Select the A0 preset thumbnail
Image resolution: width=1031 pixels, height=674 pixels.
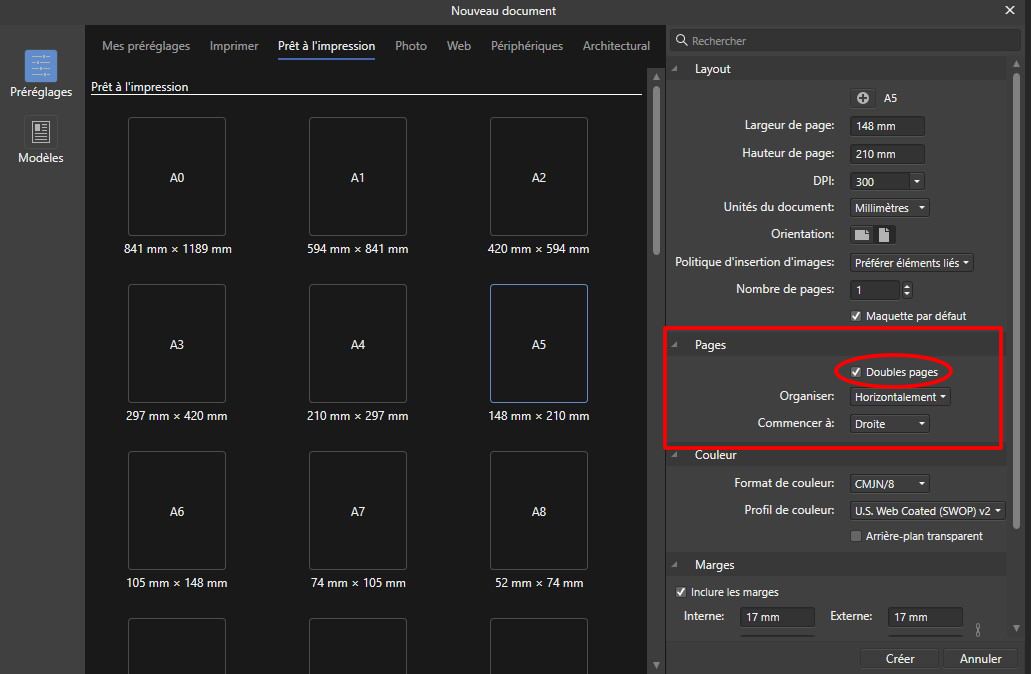177,176
